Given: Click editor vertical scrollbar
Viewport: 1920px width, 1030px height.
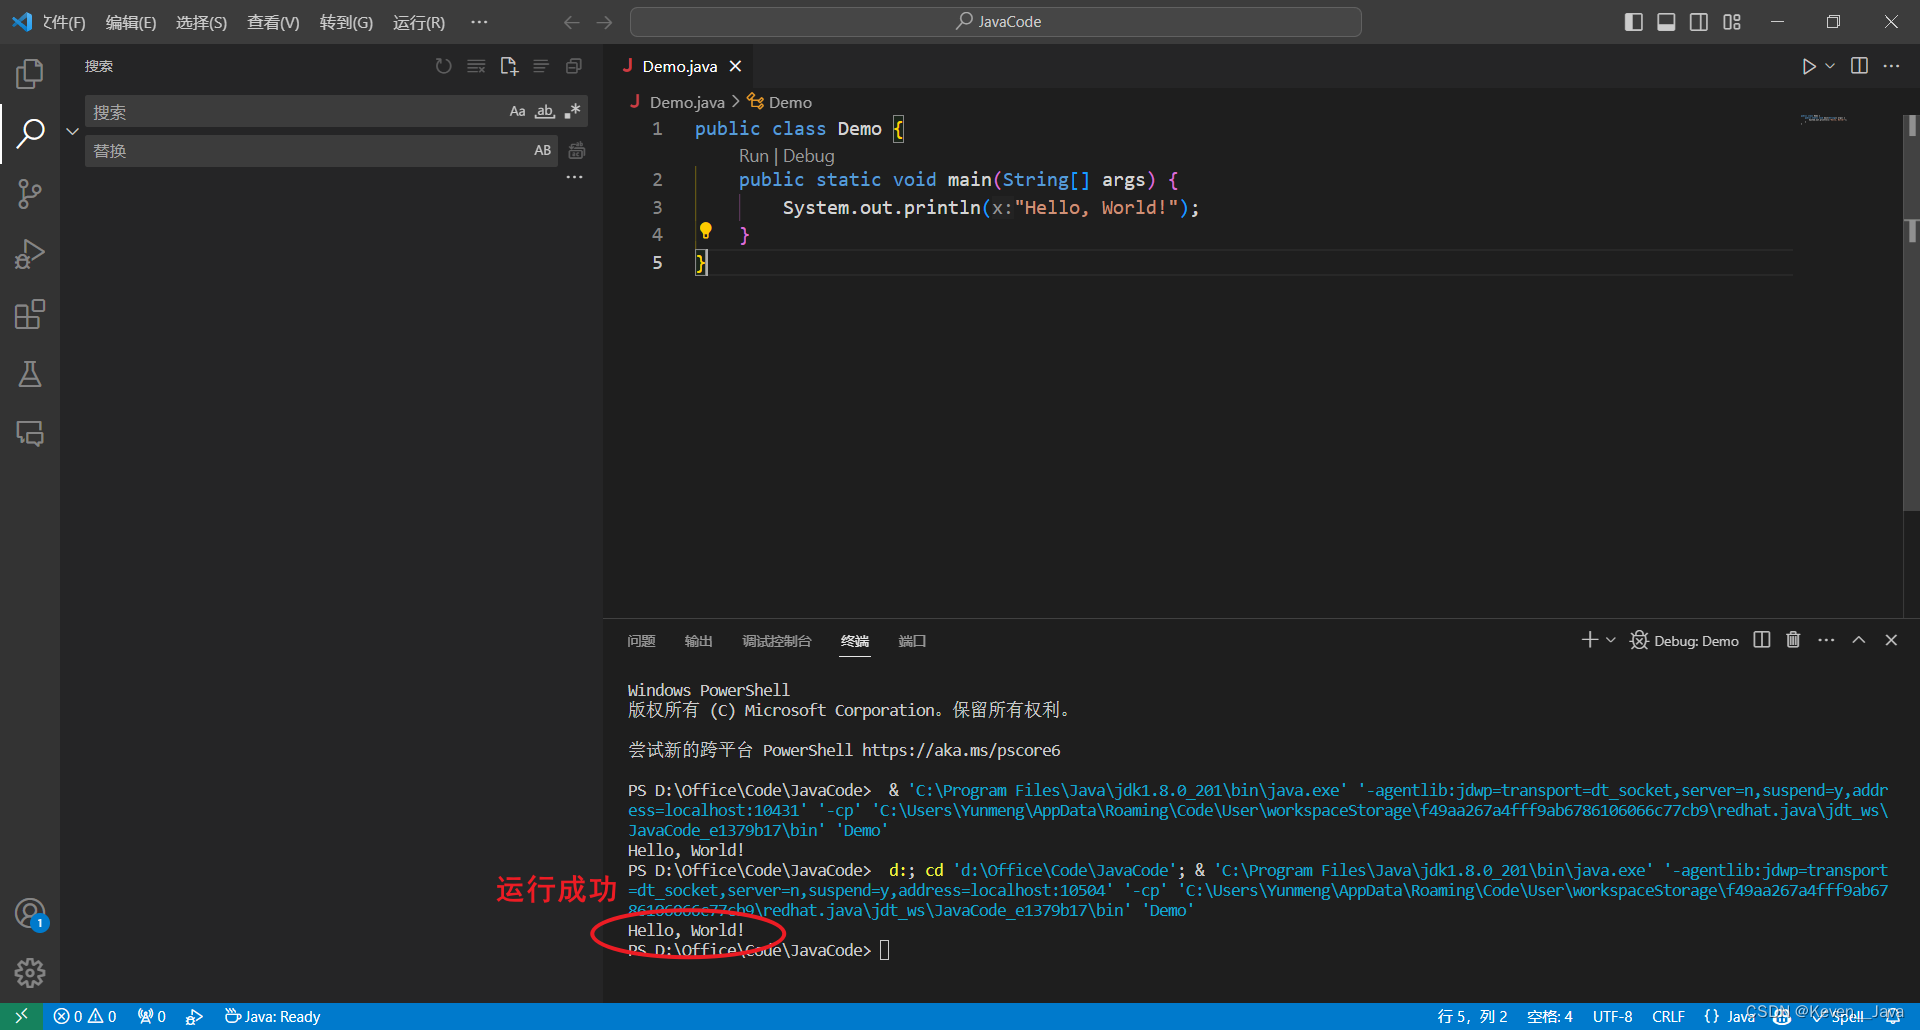Looking at the screenshot, I should click(x=1911, y=312).
